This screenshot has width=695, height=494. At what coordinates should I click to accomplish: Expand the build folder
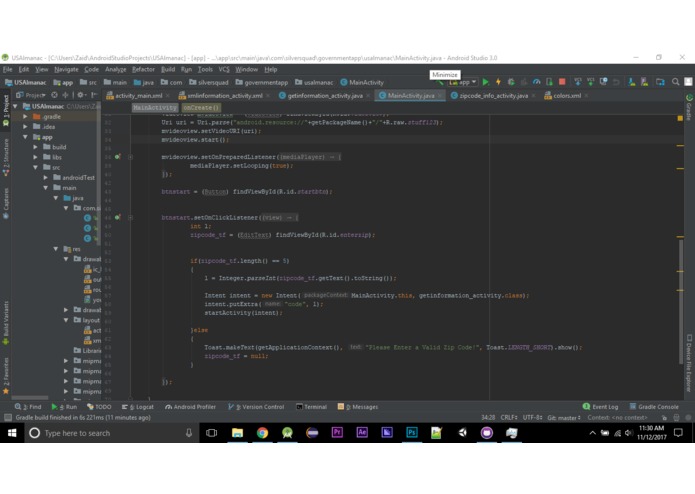pos(35,147)
